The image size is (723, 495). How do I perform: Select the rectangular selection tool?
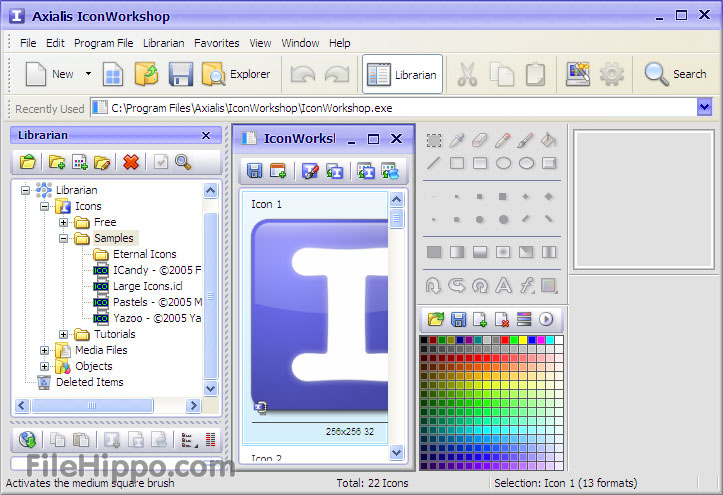pyautogui.click(x=434, y=140)
